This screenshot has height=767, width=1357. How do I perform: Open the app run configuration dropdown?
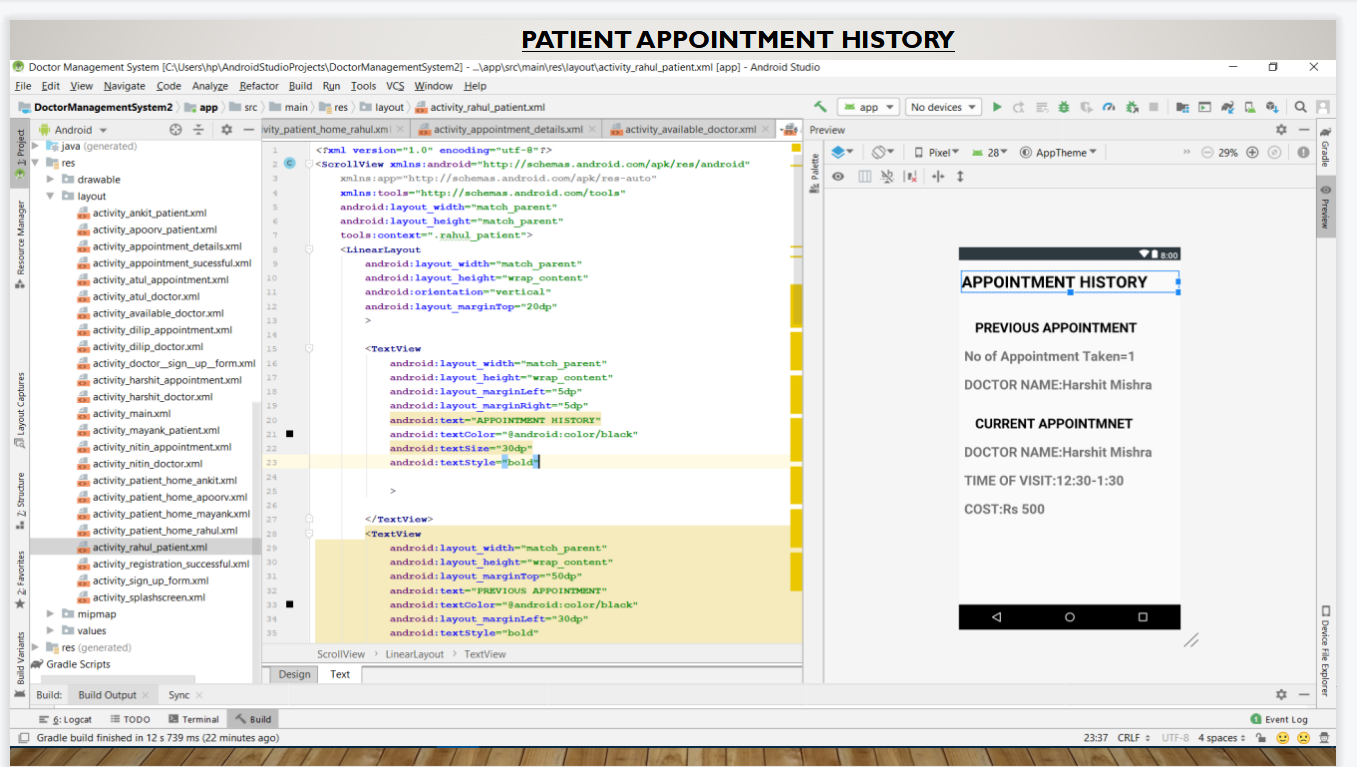[x=868, y=107]
